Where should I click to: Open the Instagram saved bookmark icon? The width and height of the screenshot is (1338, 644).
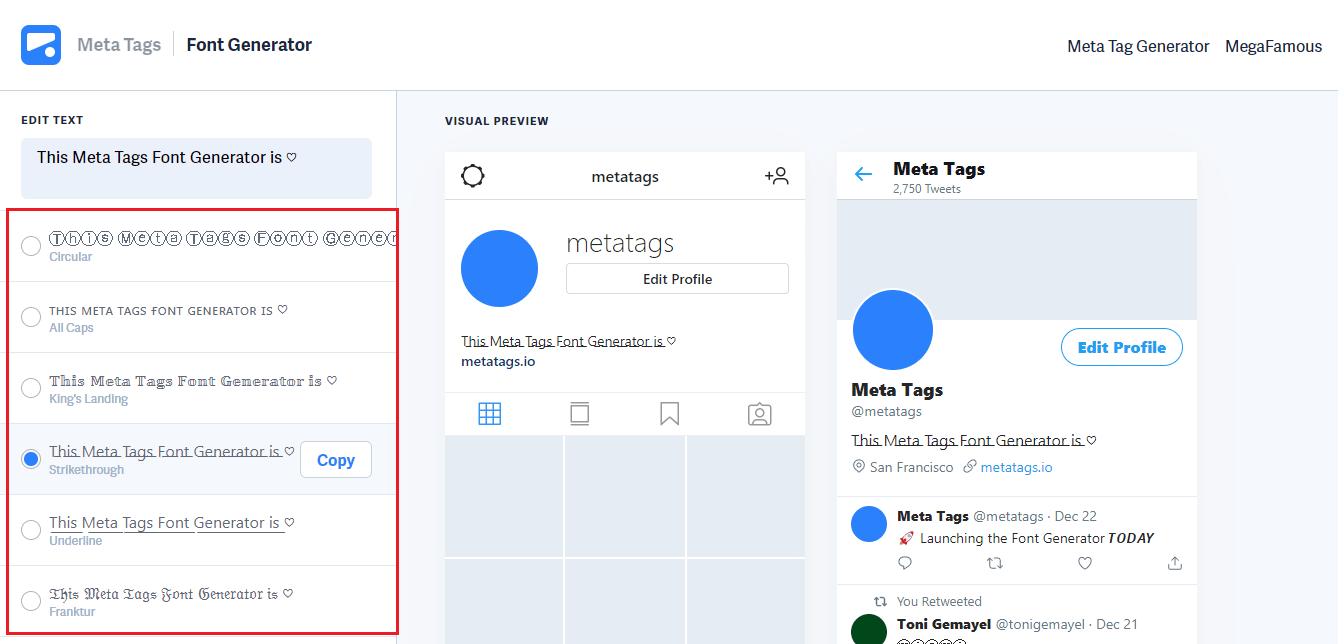click(670, 414)
